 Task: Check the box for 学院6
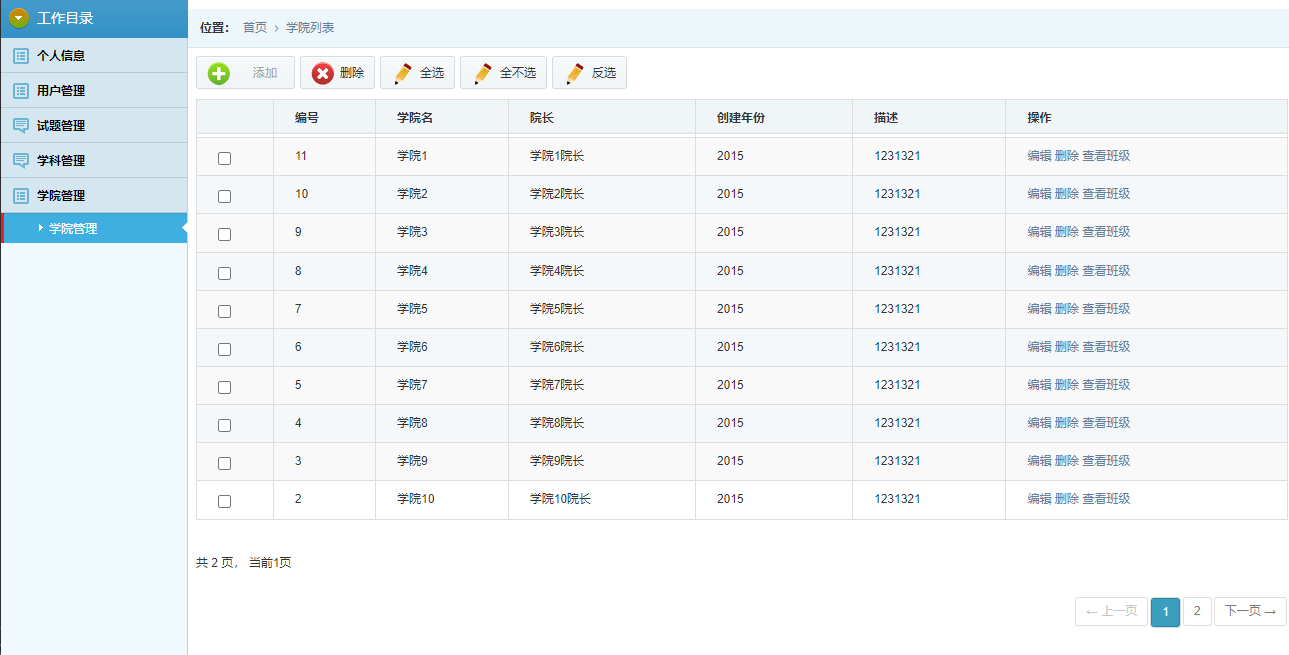point(224,349)
